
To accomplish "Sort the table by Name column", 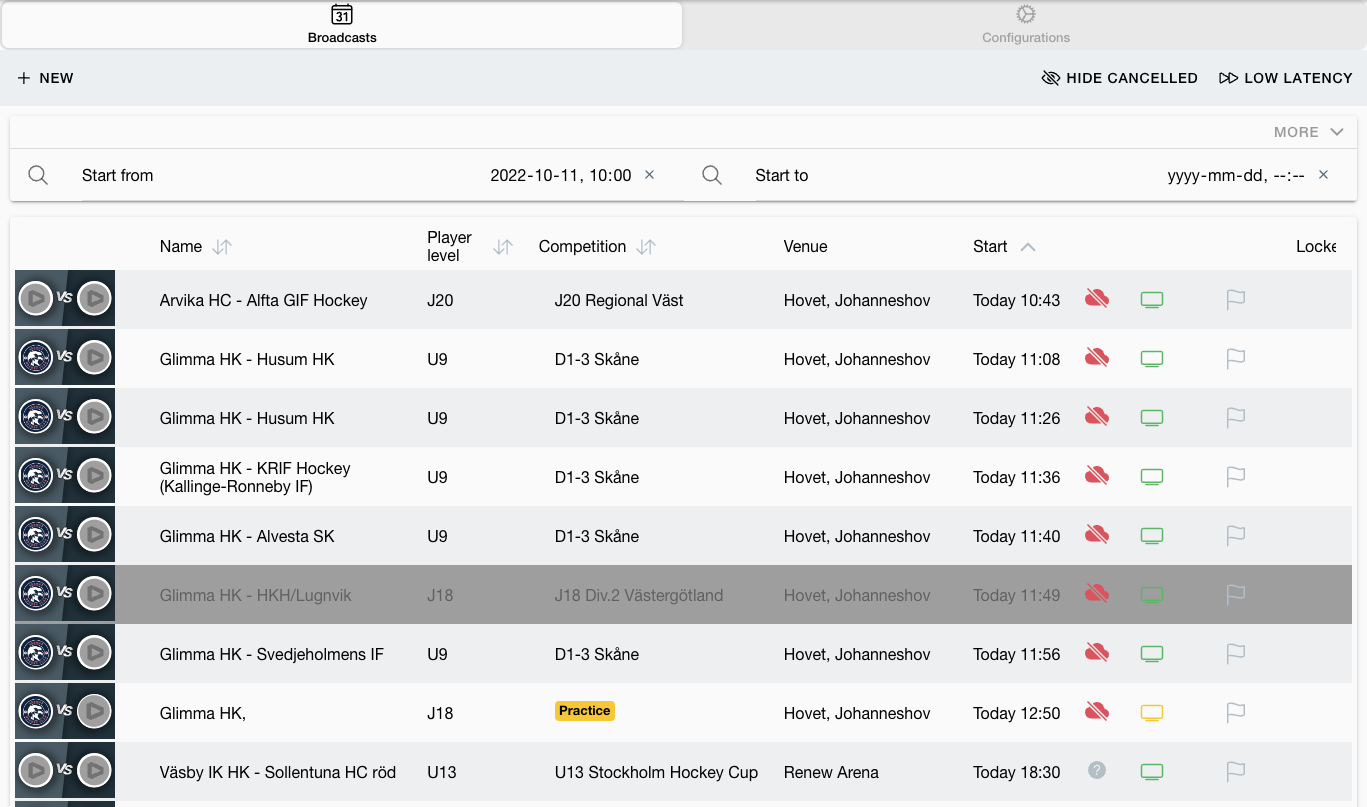I will pos(222,247).
